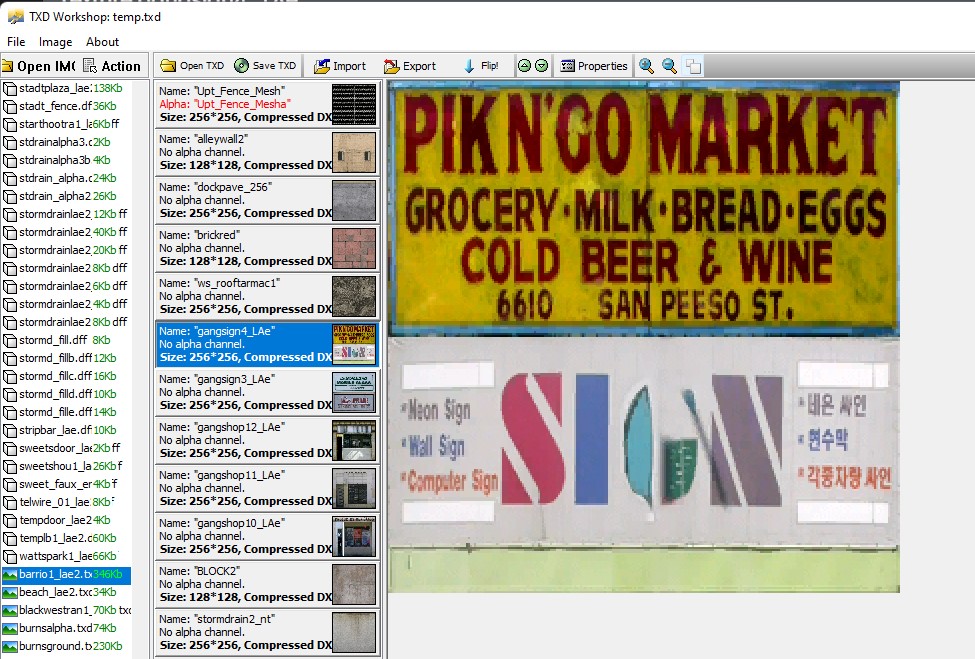The image size is (975, 659).
Task: Select the 26Kb stdrain_alpha2 file
Action: (66, 196)
